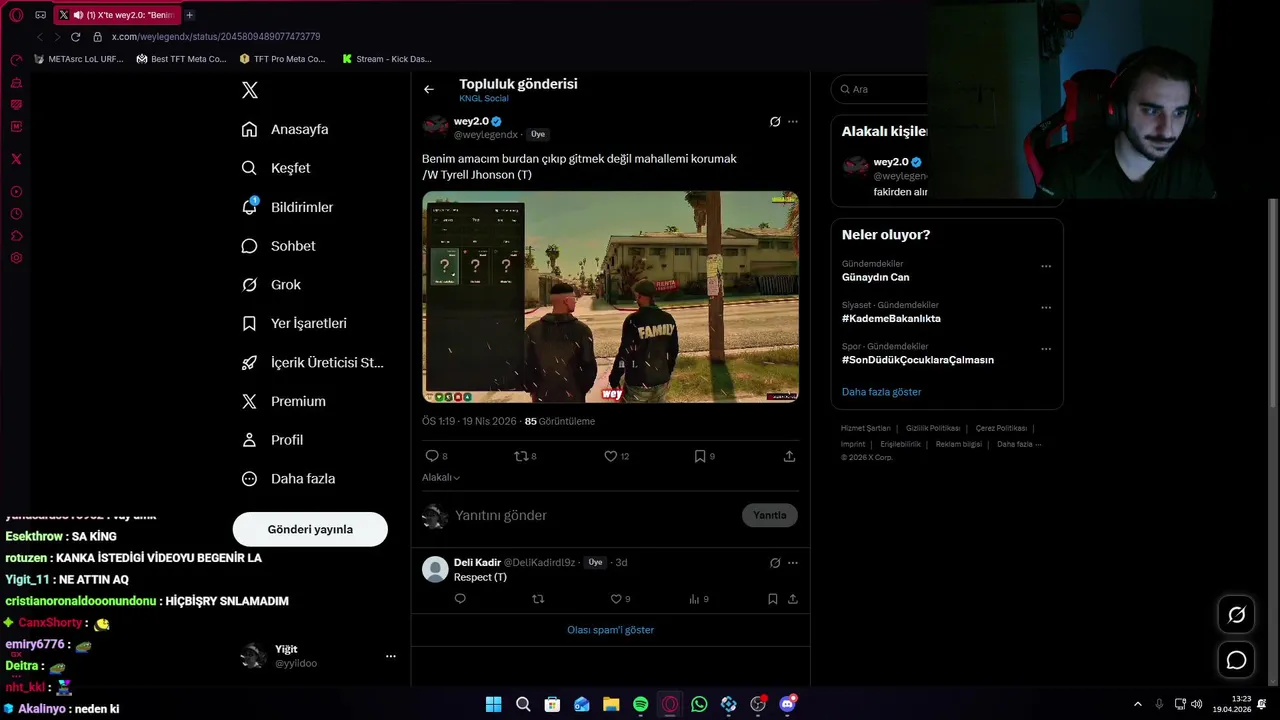Click reply icon with 8 replies
The height and width of the screenshot is (720, 1280).
(x=436, y=456)
